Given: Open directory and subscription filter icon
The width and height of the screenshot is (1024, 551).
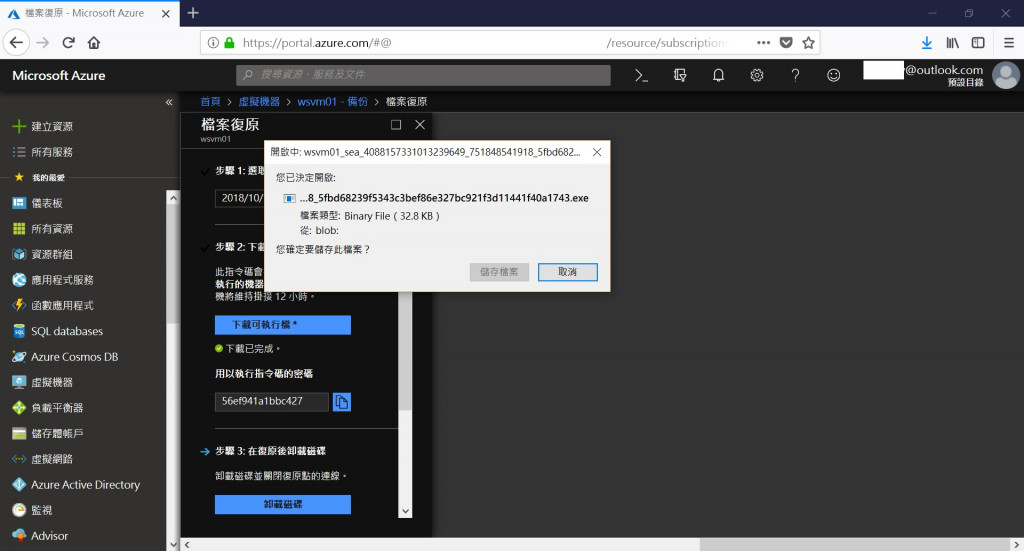Looking at the screenshot, I should (680, 76).
